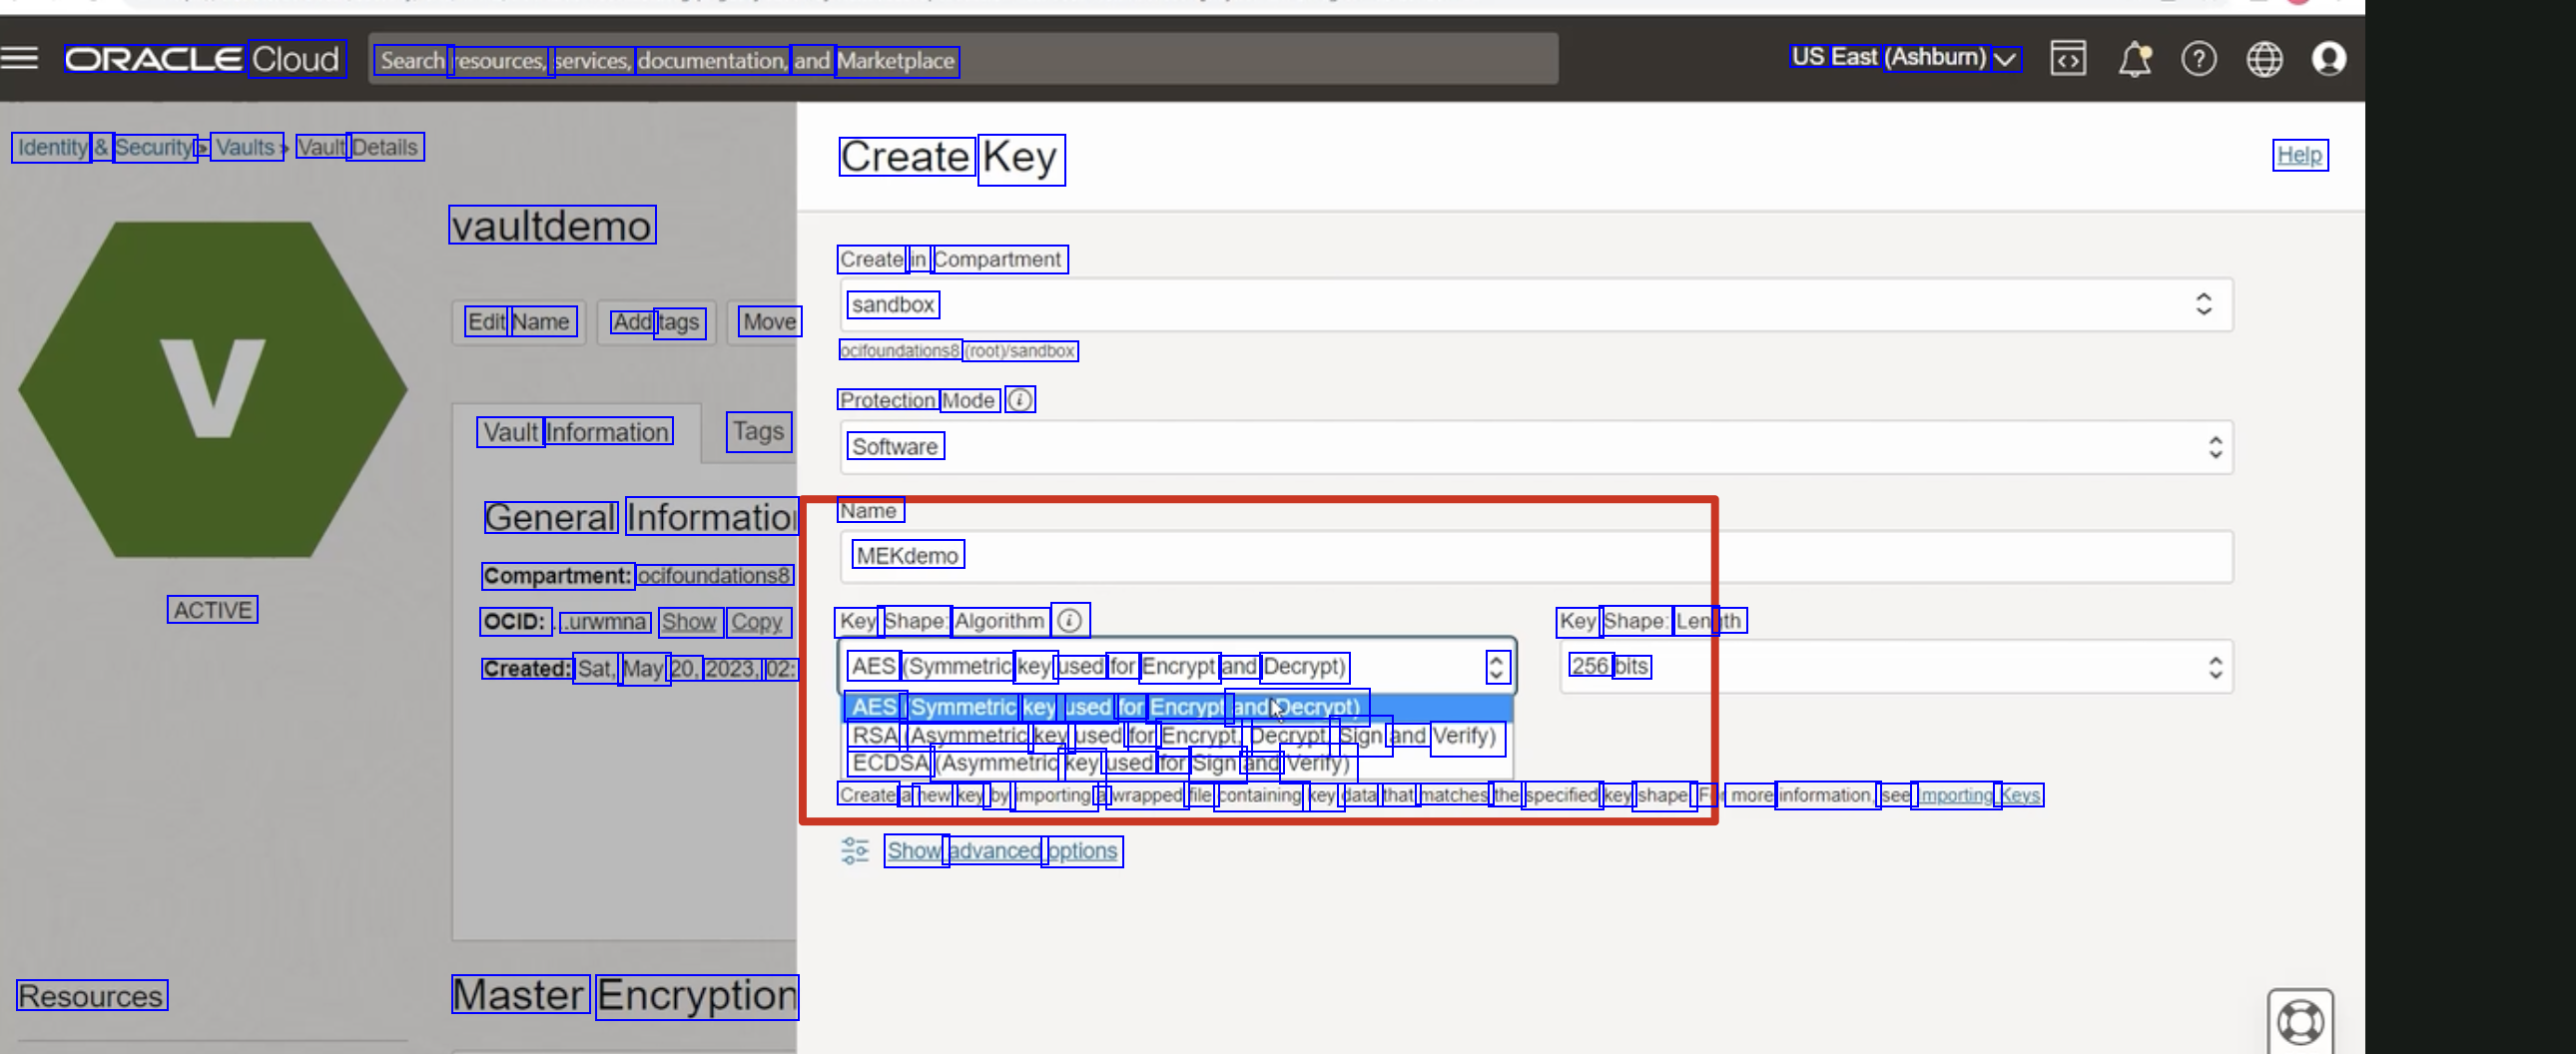2576x1054 pixels.
Task: Expand Show advanced options
Action: (x=1001, y=851)
